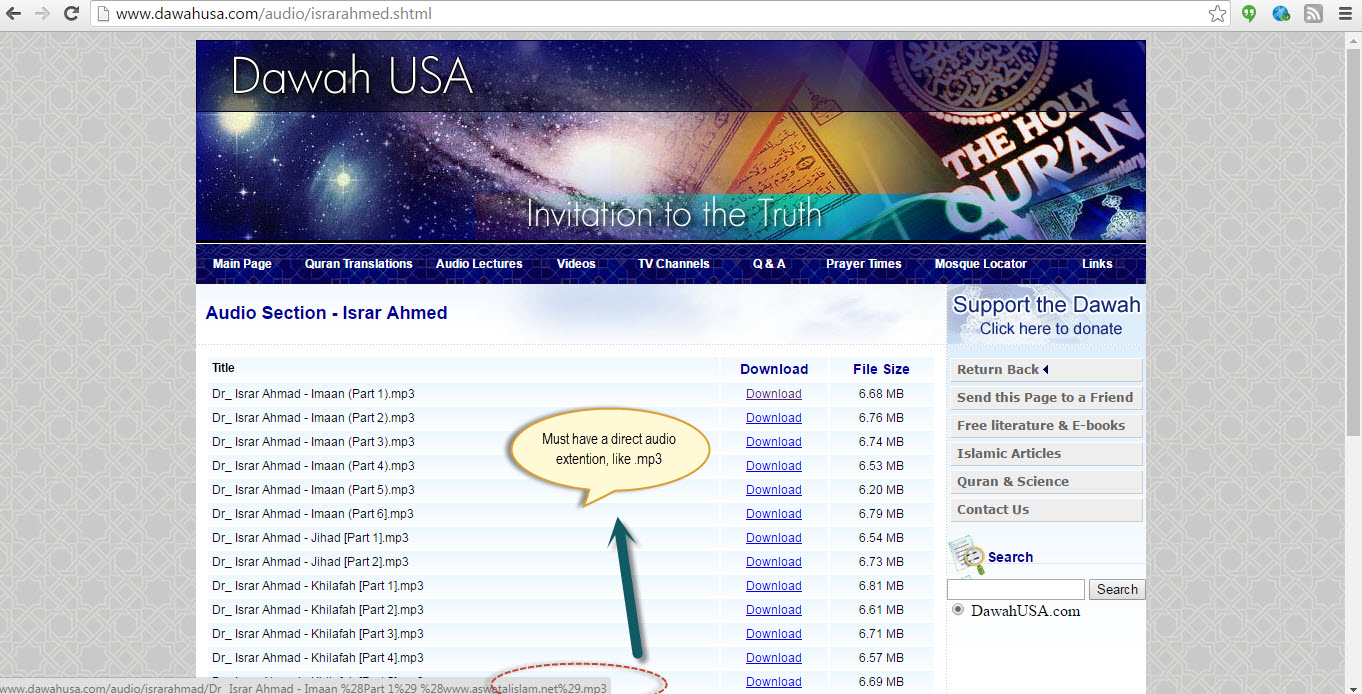Open the Hangouts extension icon
This screenshot has width=1362, height=694.
[x=1249, y=14]
